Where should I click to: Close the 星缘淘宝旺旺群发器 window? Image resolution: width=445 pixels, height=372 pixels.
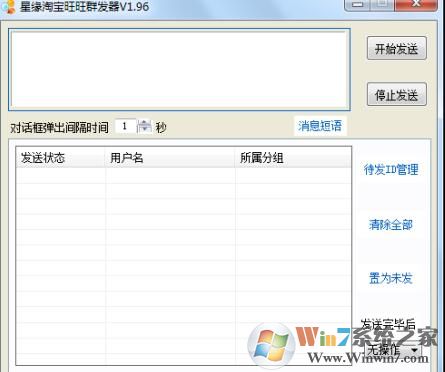(416, 4)
